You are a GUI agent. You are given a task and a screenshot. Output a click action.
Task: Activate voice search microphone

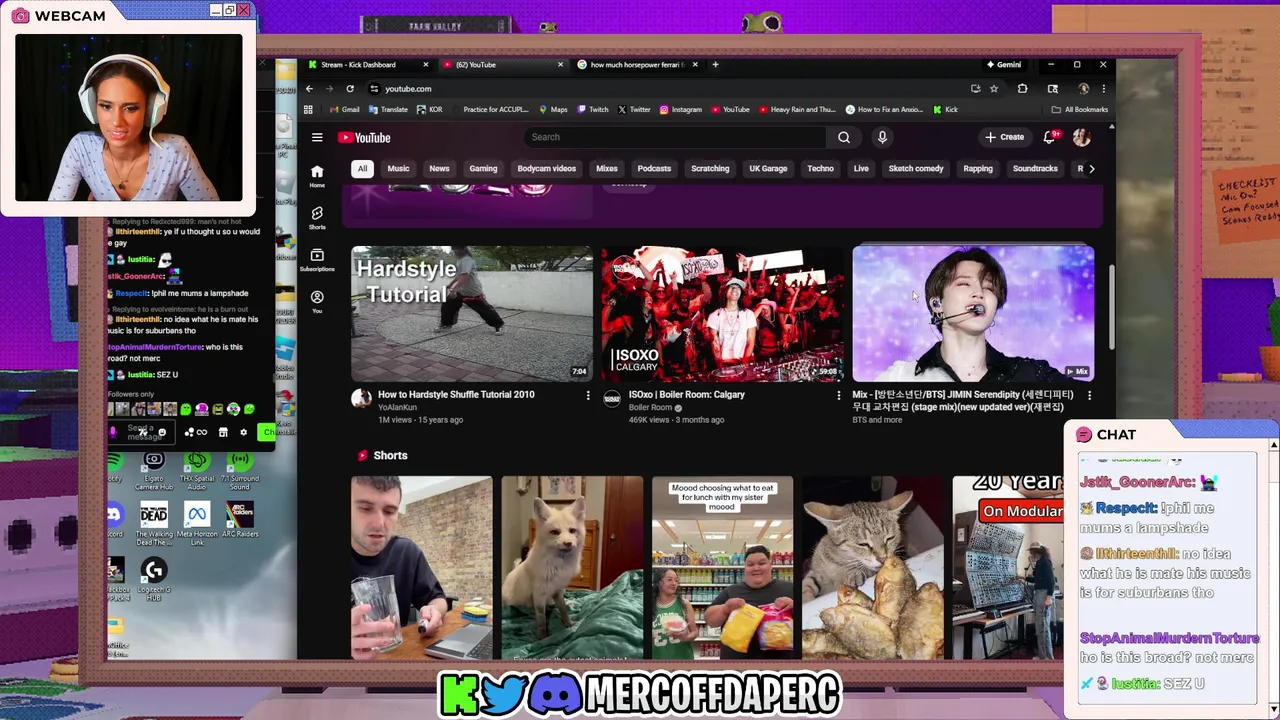coord(882,137)
